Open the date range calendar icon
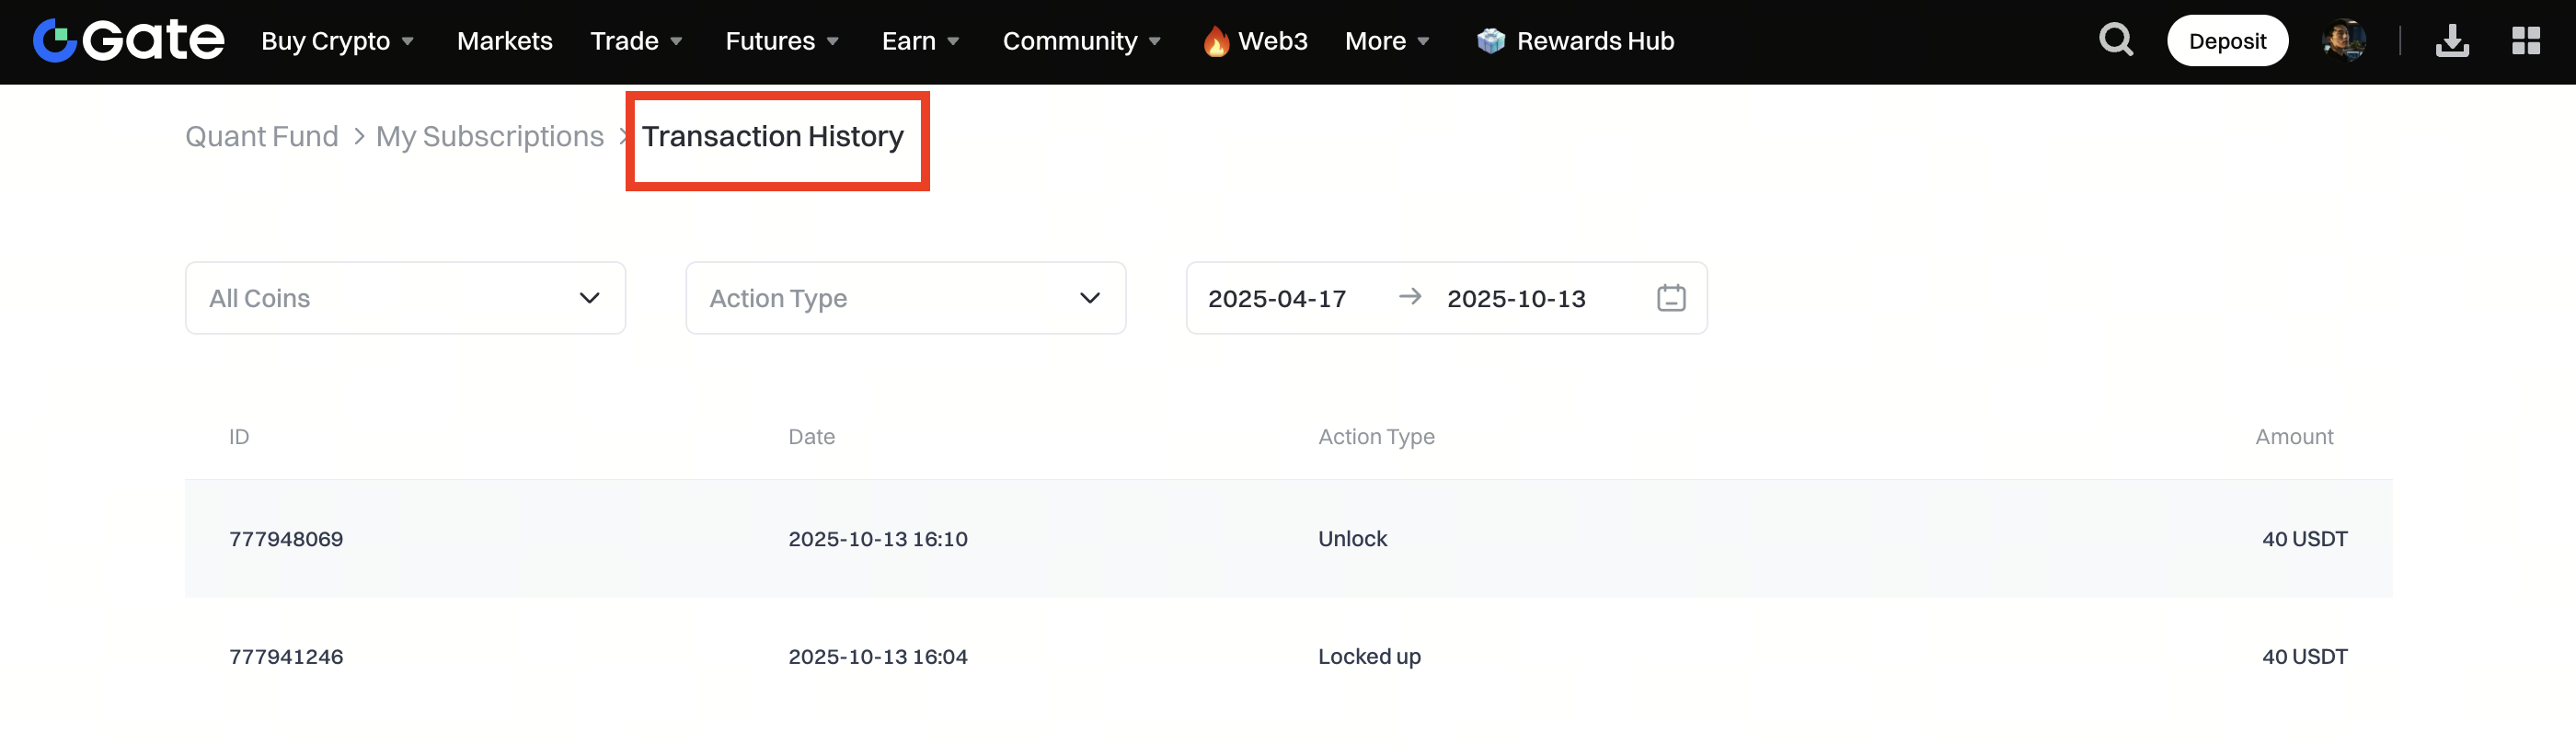This screenshot has height=743, width=2576. (x=1670, y=298)
